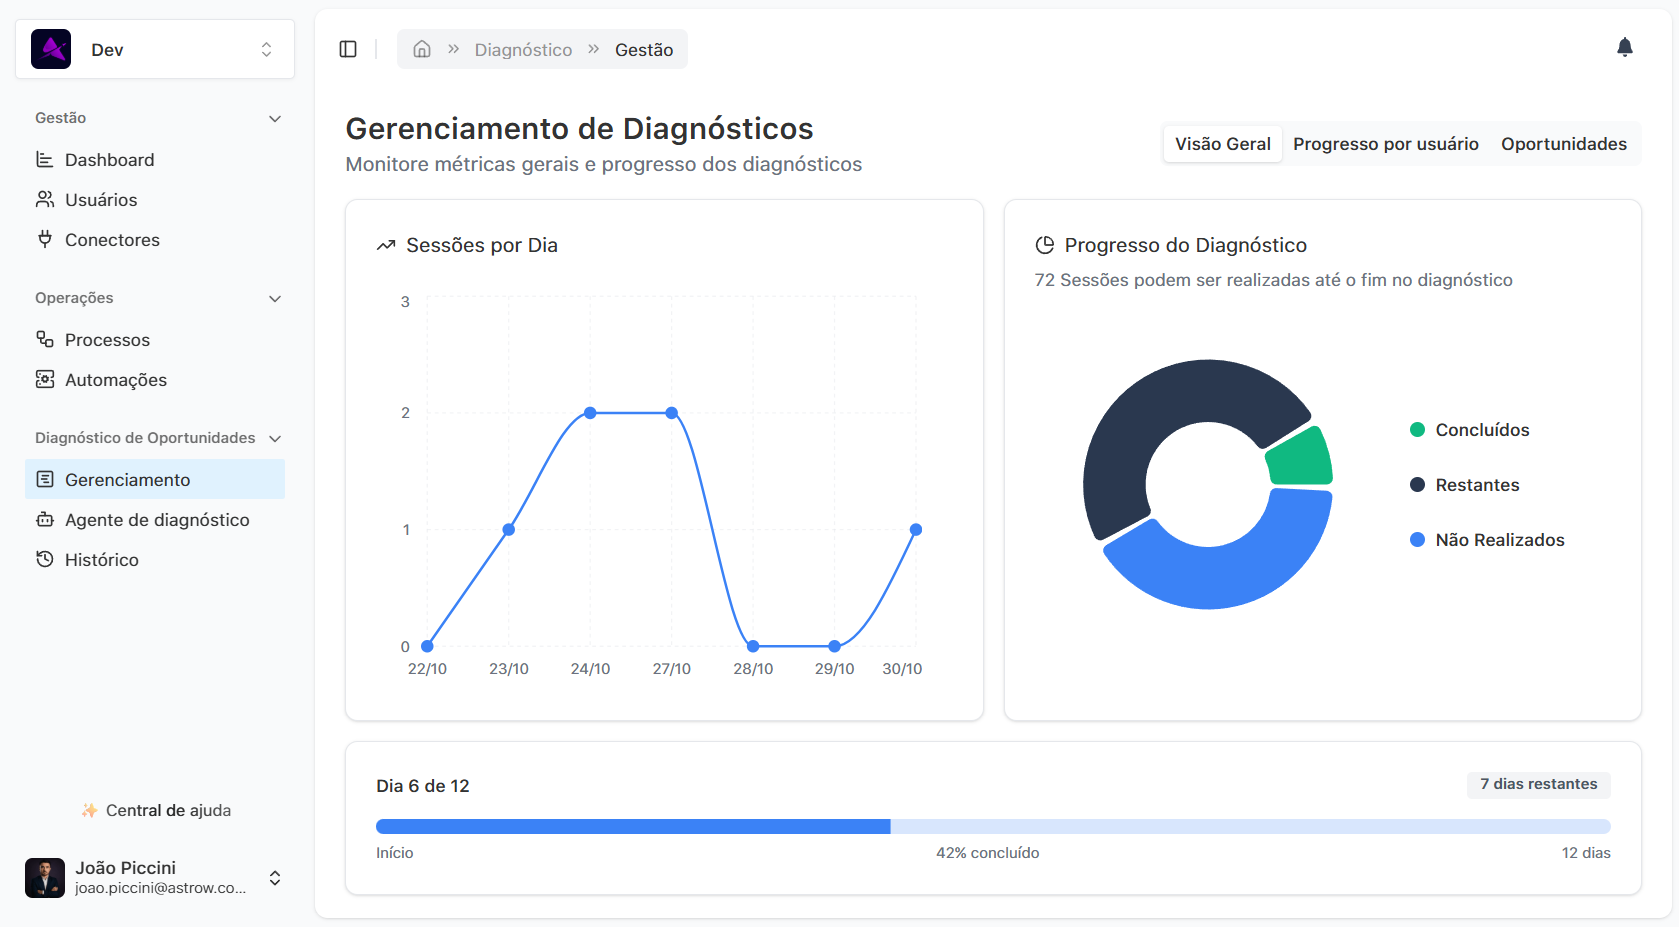Click Diagnóstico in the breadcrumb

(523, 50)
